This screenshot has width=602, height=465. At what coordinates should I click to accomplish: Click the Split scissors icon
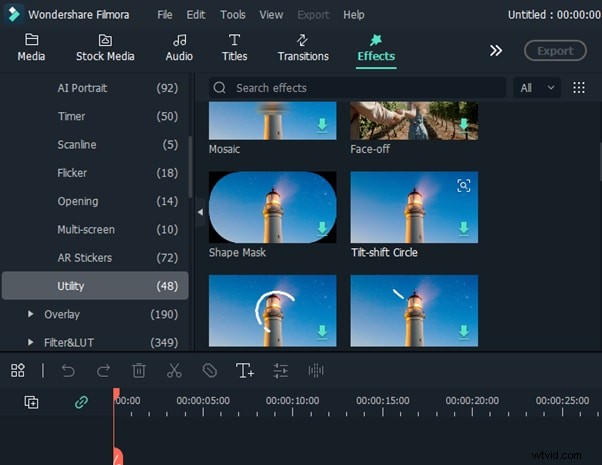click(x=174, y=371)
